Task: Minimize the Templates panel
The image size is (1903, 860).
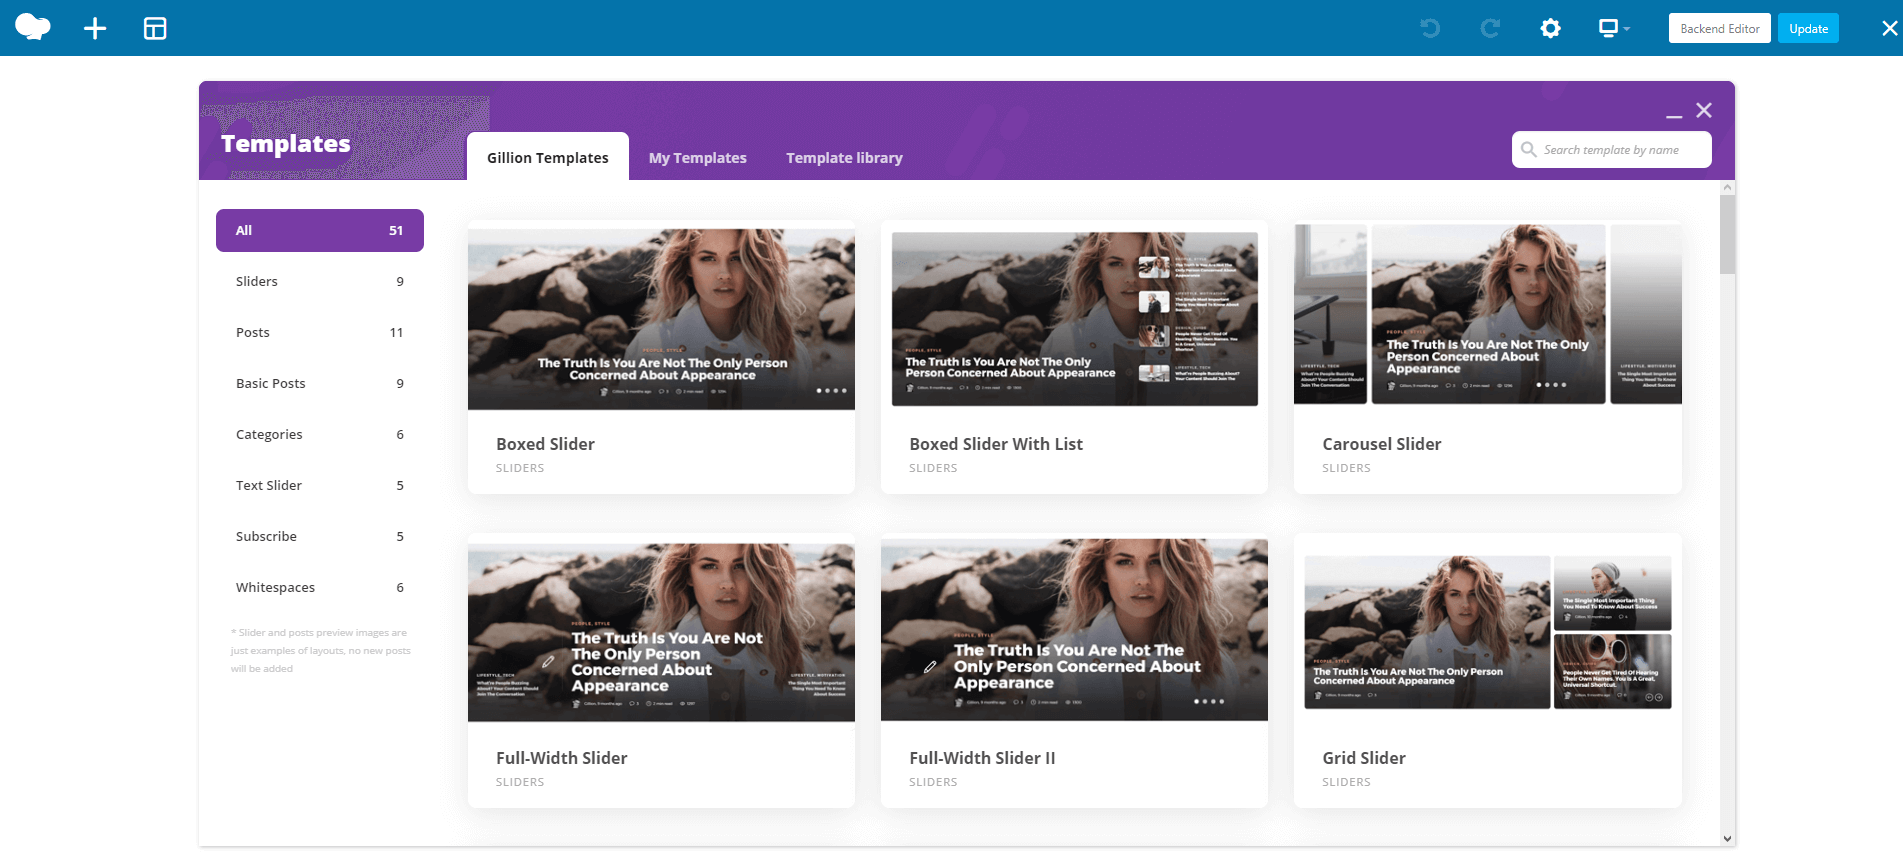Action: pos(1674,116)
